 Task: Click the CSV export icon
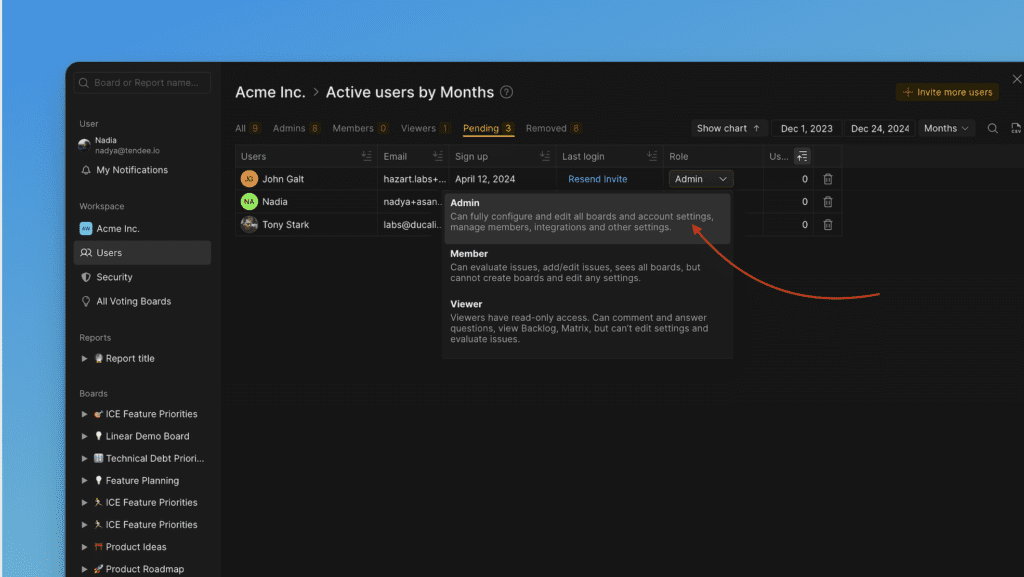(x=1016, y=129)
